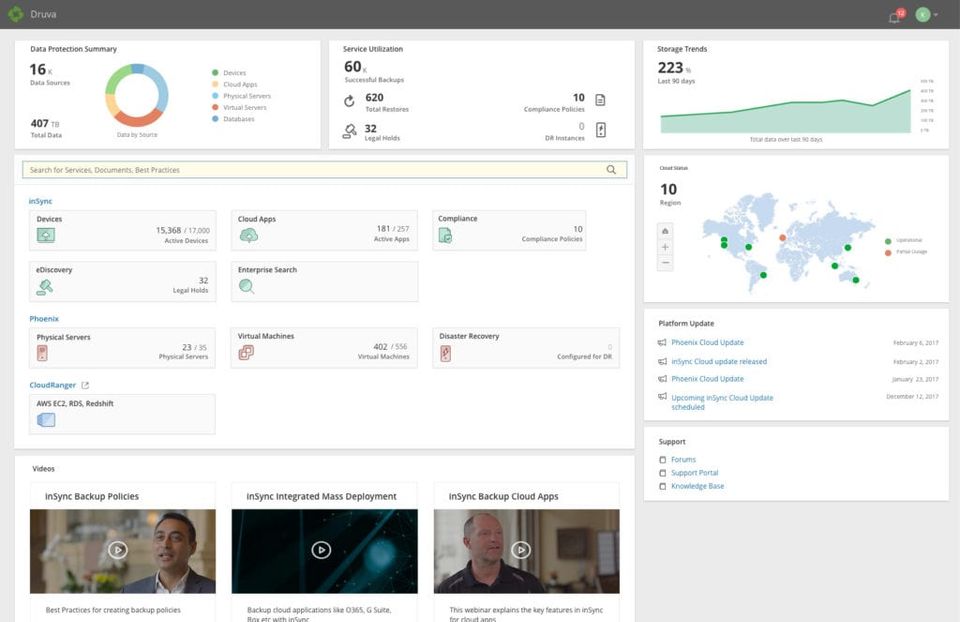Viewport: 960px width, 622px height.
Task: Click the Devices card icon
Action: tap(45, 235)
